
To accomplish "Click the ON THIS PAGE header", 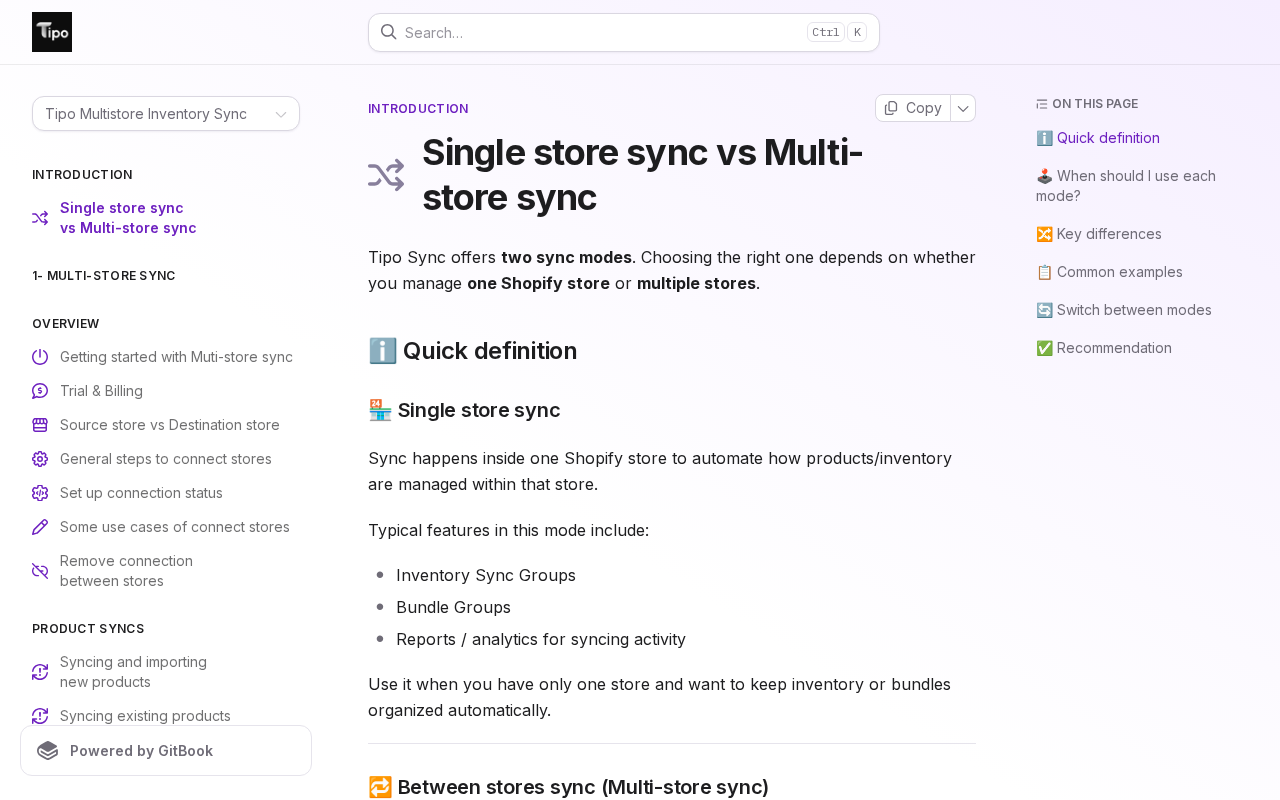I will [x=1087, y=104].
